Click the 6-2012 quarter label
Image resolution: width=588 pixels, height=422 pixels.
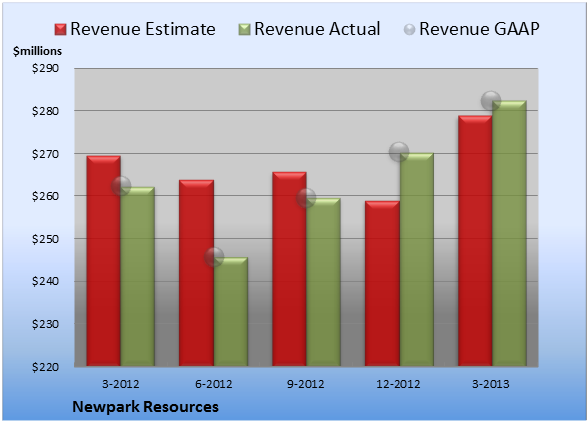[x=213, y=384]
